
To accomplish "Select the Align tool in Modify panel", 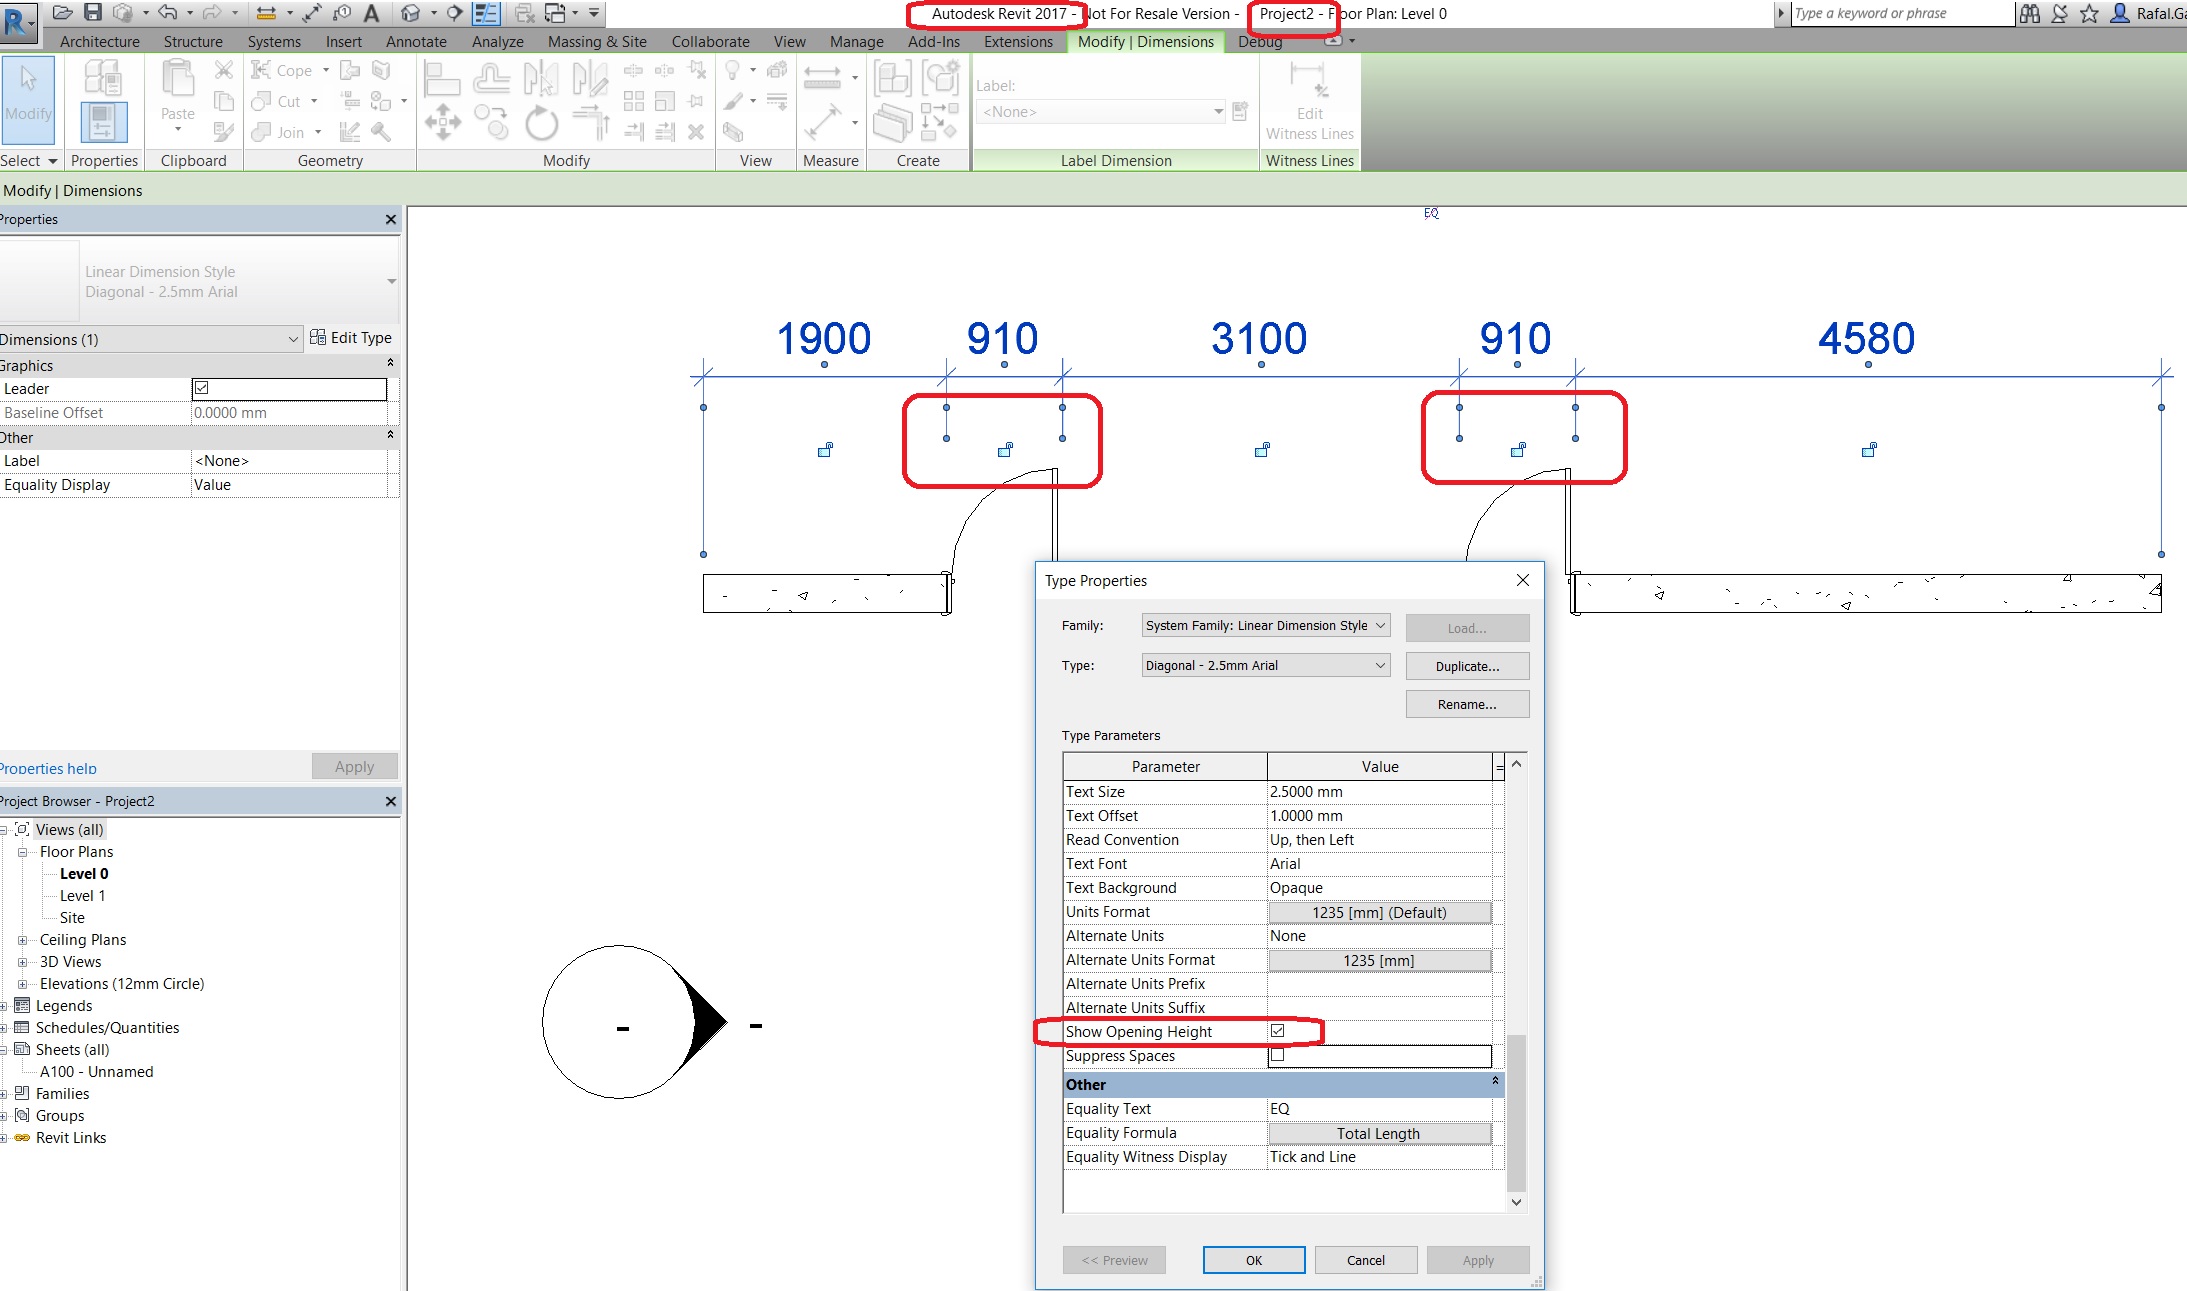I will coord(443,79).
